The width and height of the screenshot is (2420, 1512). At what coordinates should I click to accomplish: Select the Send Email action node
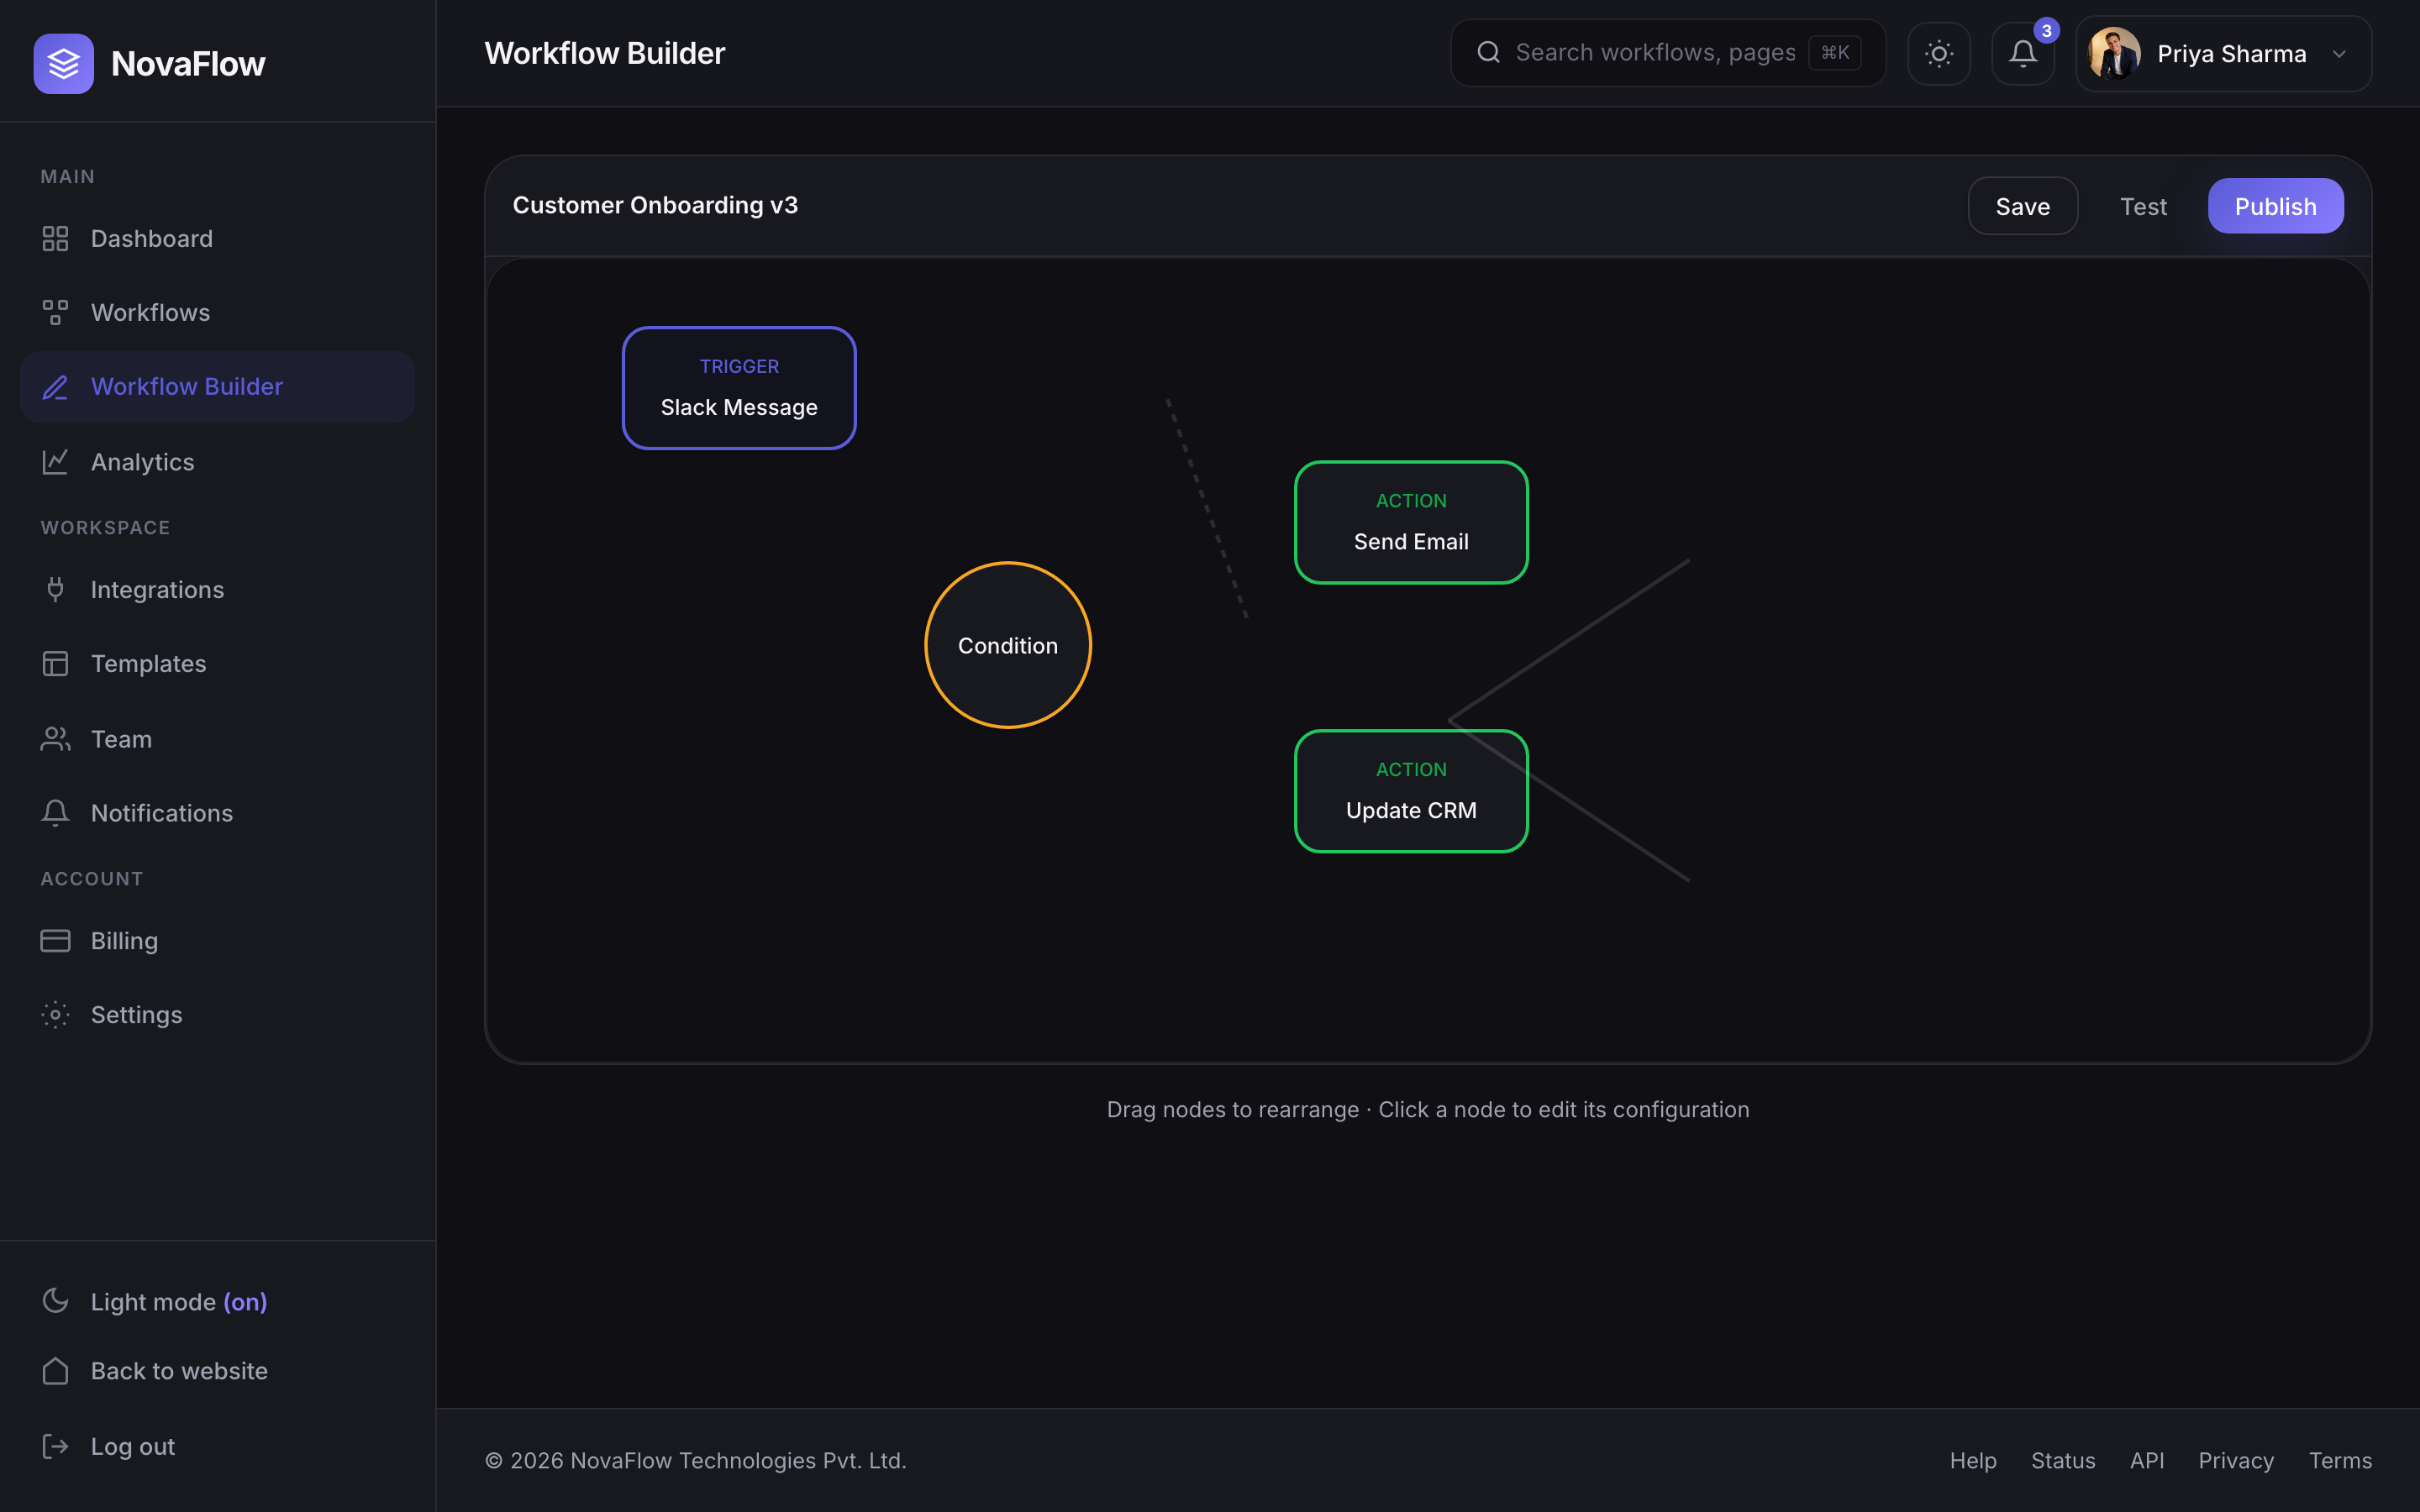[1411, 522]
